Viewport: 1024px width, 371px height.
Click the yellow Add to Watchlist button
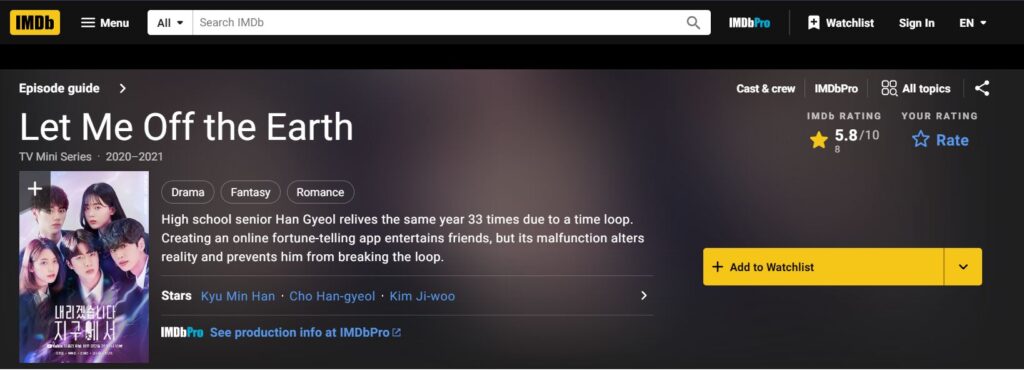tap(823, 266)
